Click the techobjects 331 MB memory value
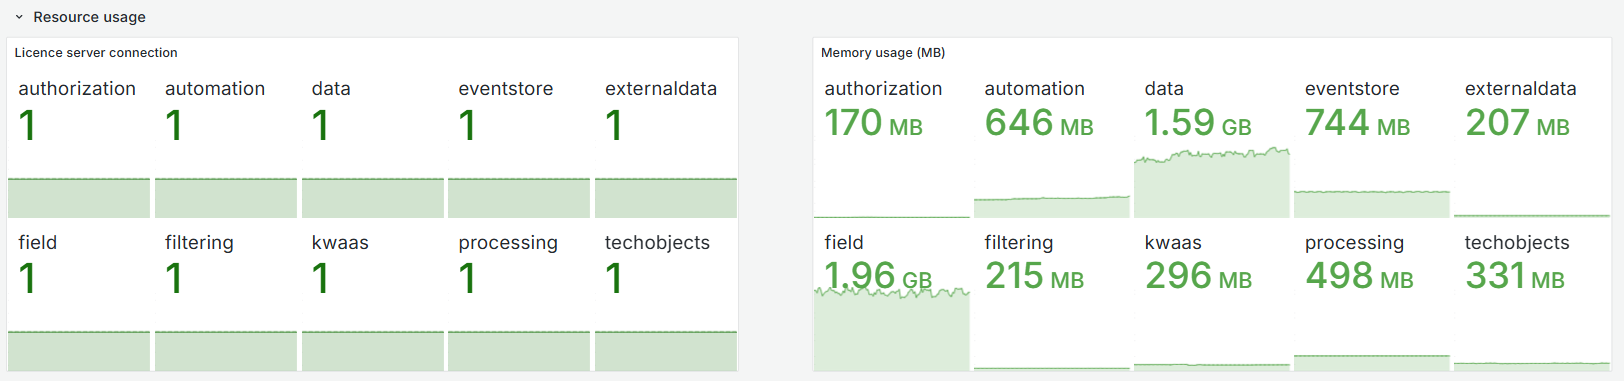 (1515, 276)
